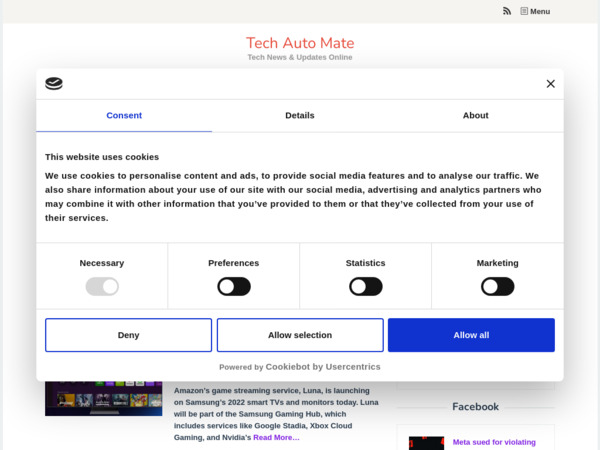Click the RSS feed icon

(x=507, y=11)
